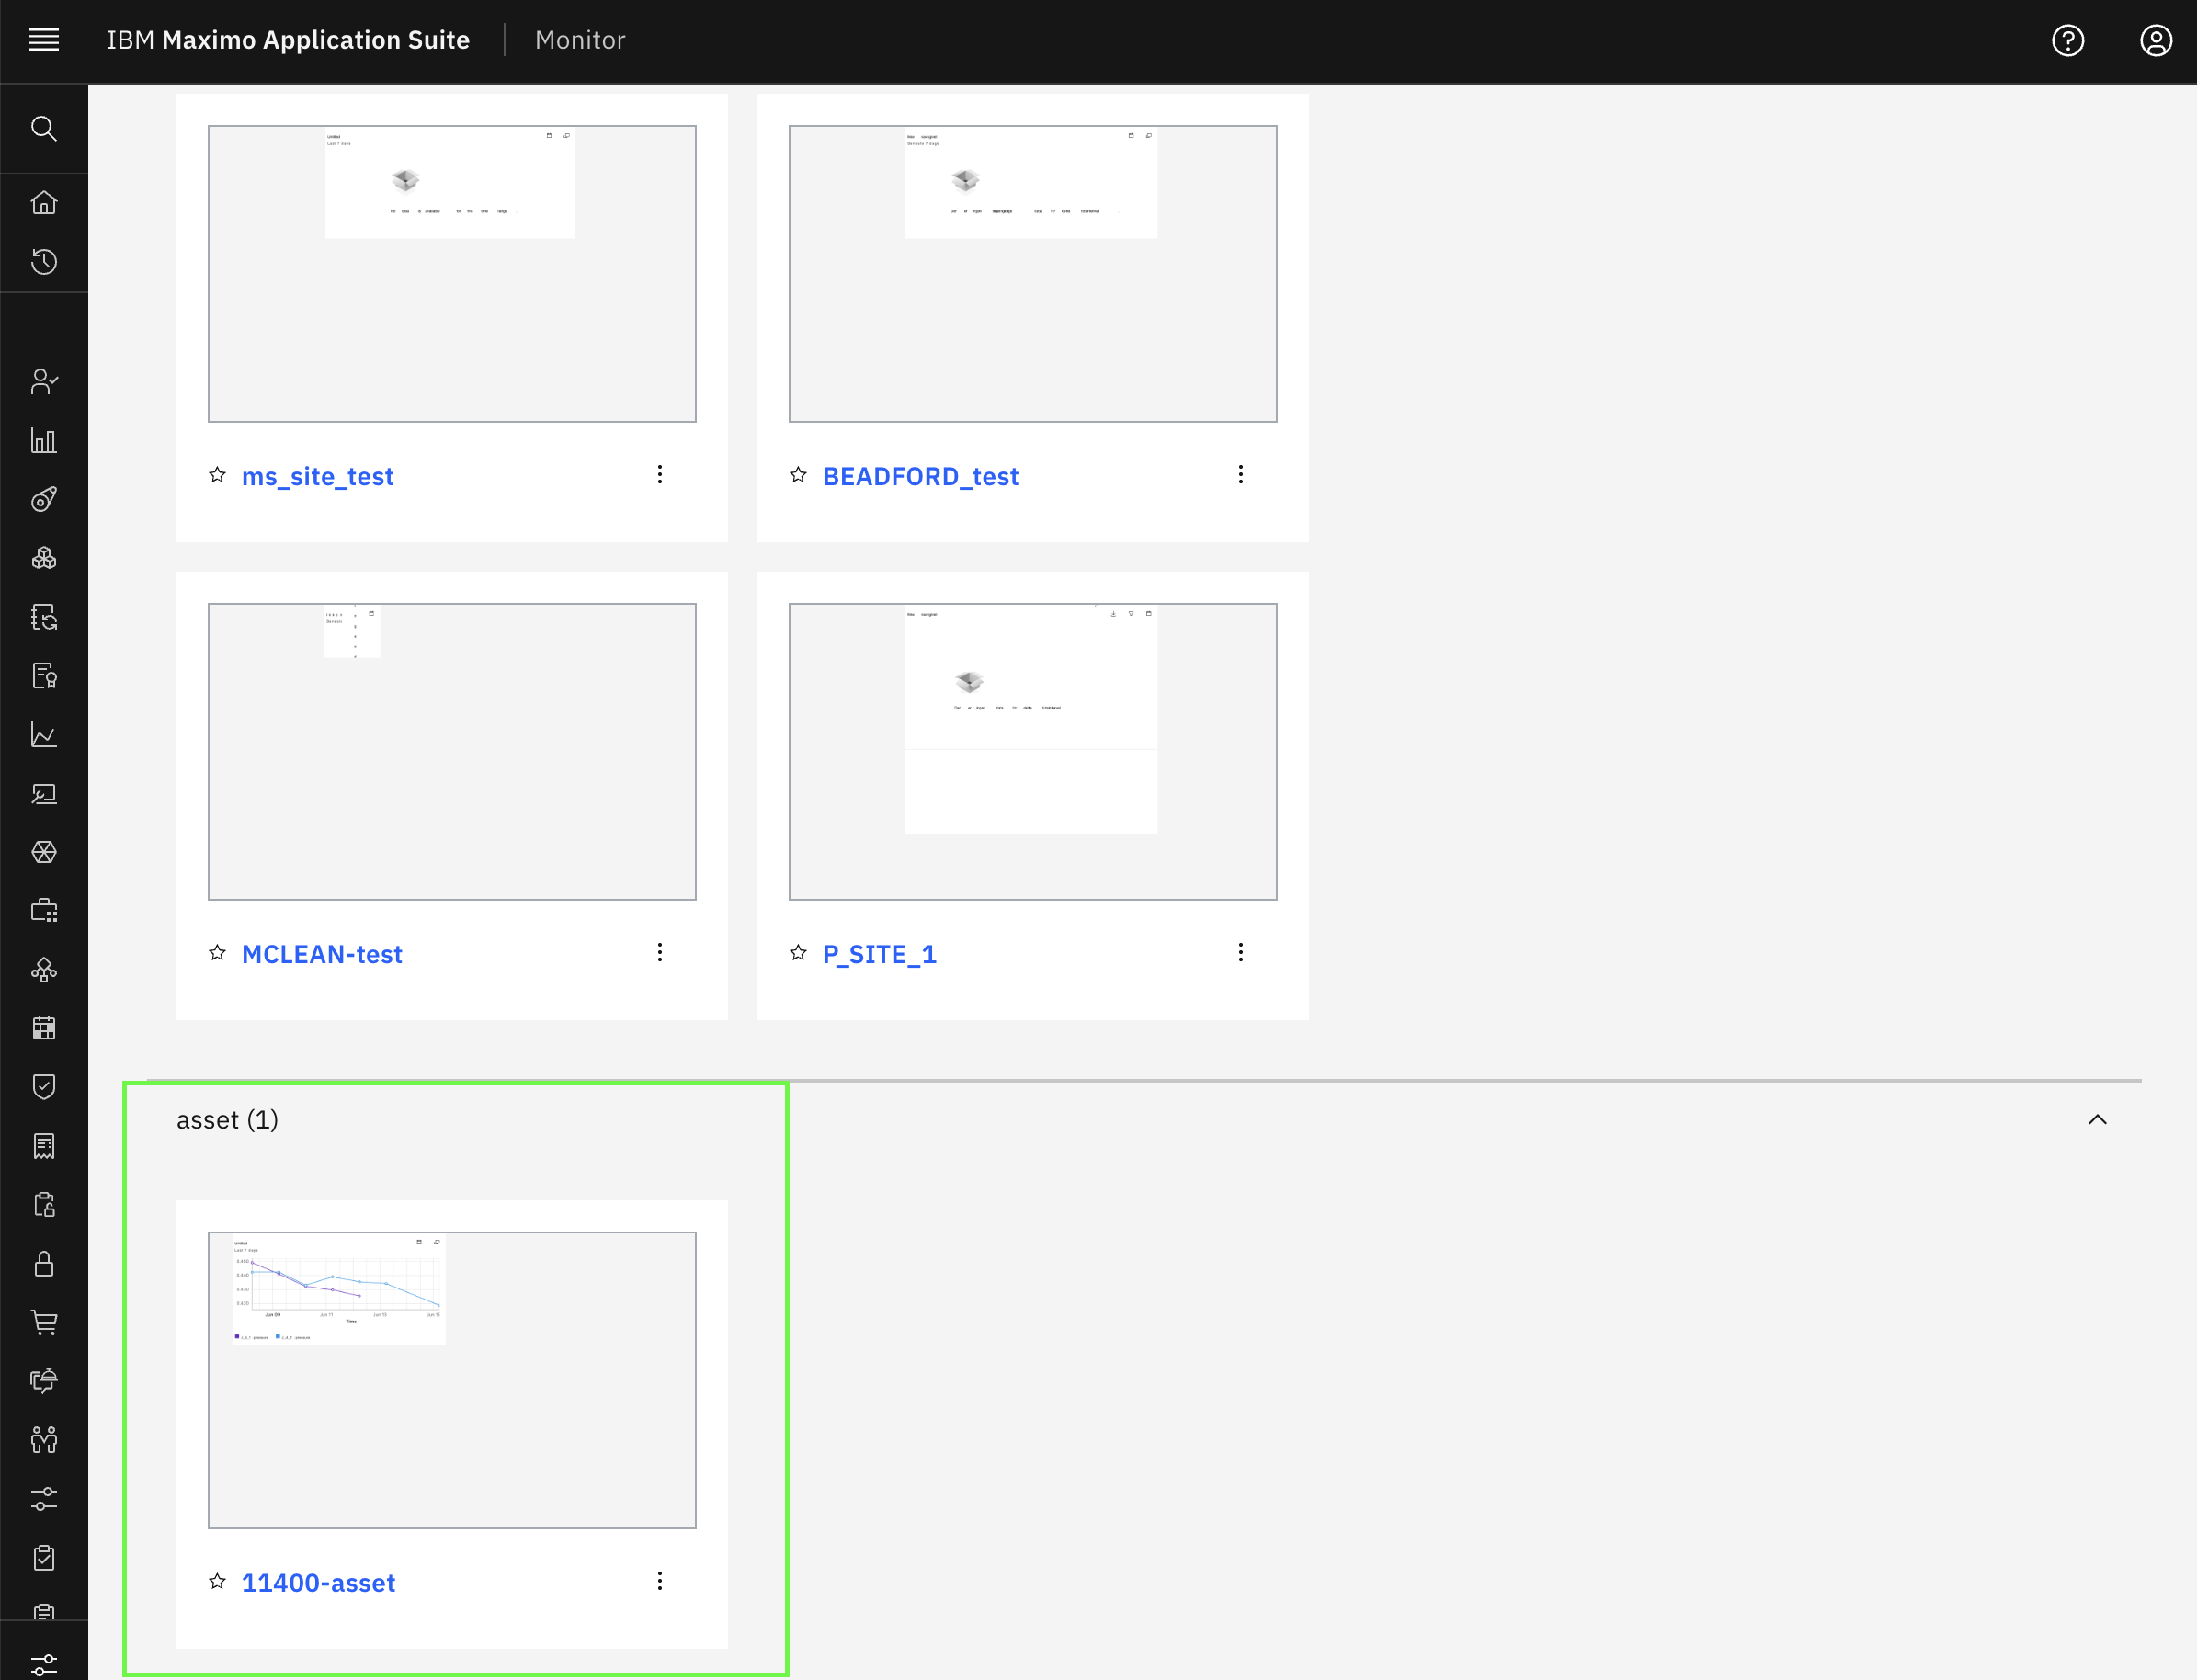Favorite the BEADFORD_test dashboard star
2197x1680 pixels.
(x=798, y=475)
